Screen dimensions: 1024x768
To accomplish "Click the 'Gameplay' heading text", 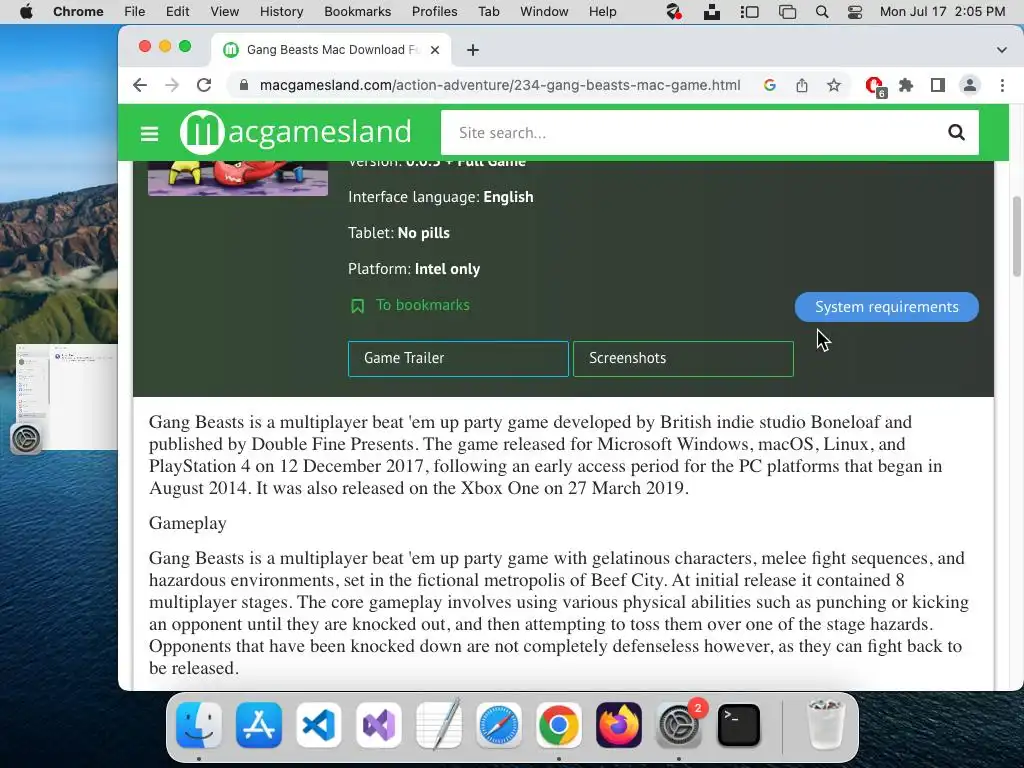I will (187, 524).
